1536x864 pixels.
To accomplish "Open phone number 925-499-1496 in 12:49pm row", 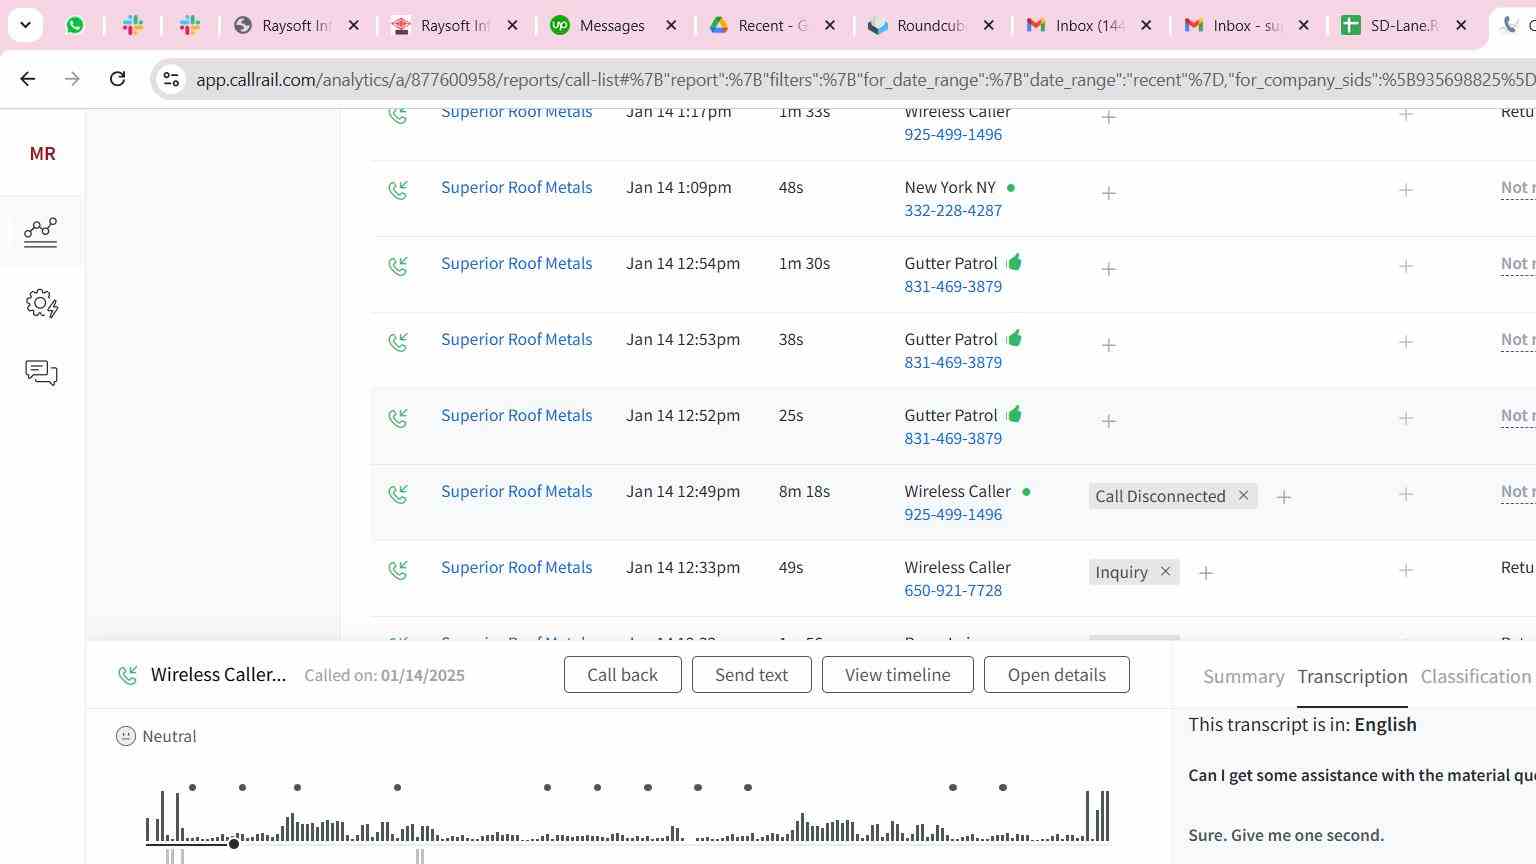I will click(953, 514).
